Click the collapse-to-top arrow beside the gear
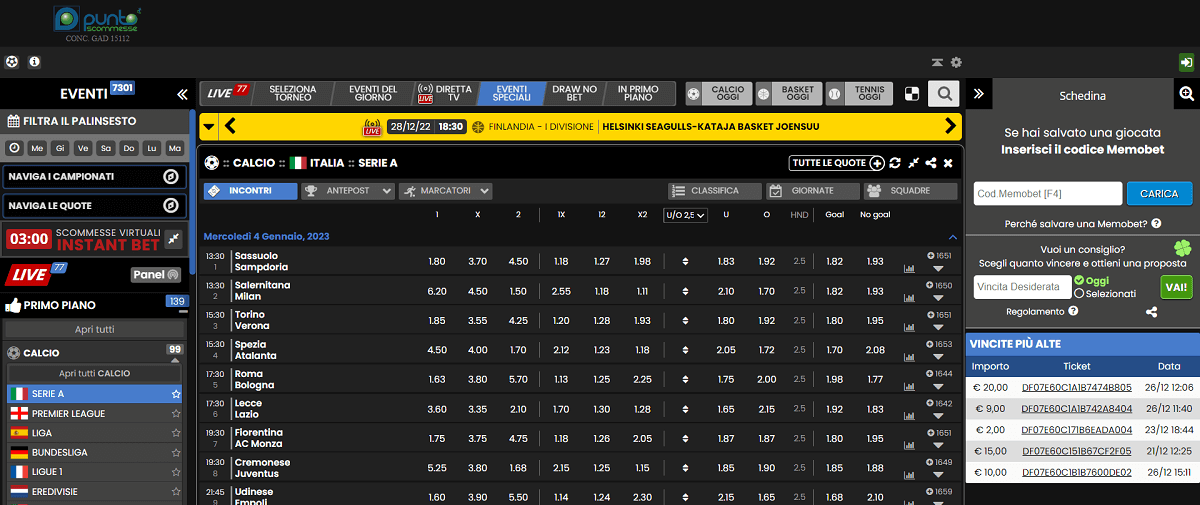Image resolution: width=1200 pixels, height=505 pixels. (937, 62)
